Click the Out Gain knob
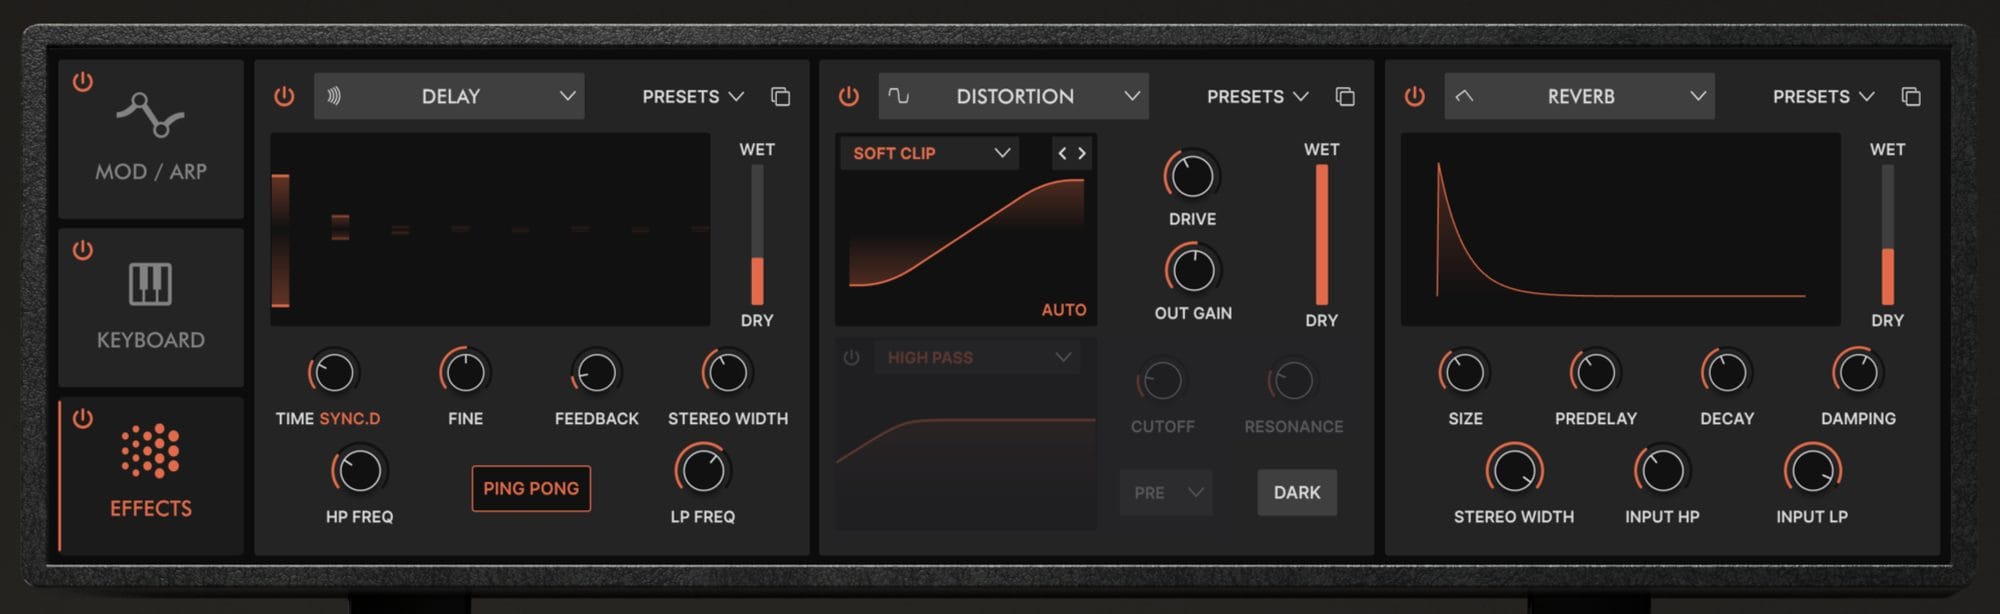2000x614 pixels. [x=1192, y=270]
